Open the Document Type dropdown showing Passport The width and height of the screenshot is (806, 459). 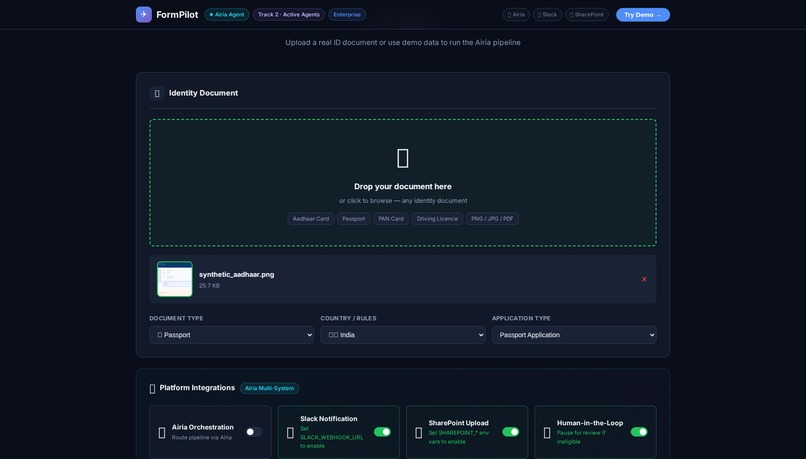[231, 335]
